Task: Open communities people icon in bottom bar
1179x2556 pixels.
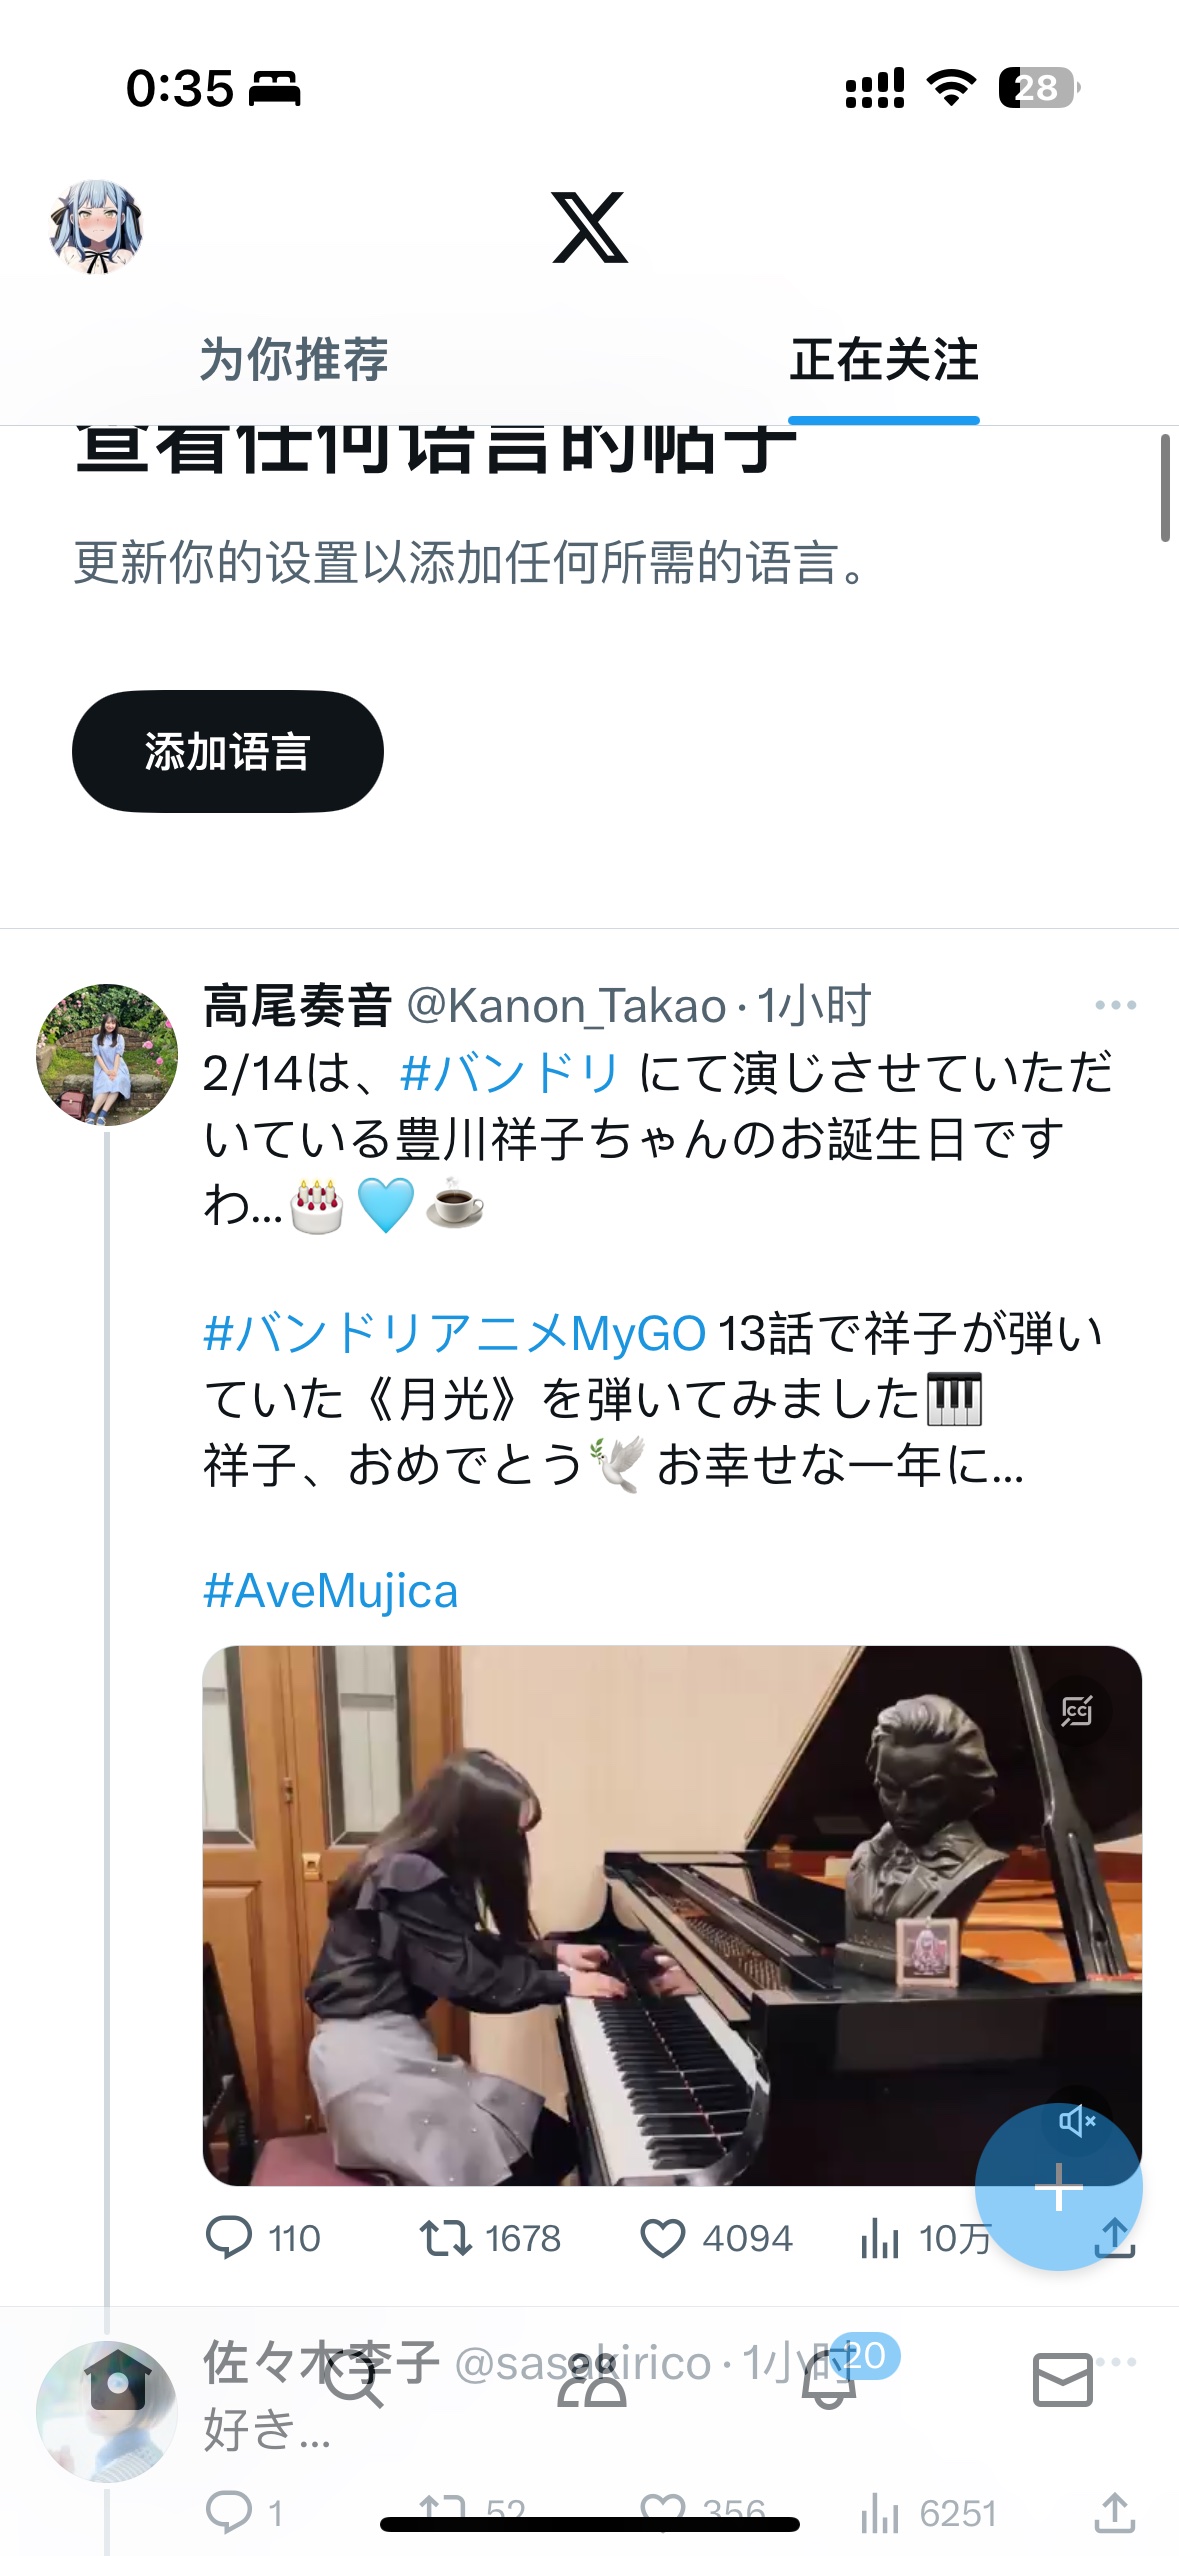Action: click(x=591, y=2381)
